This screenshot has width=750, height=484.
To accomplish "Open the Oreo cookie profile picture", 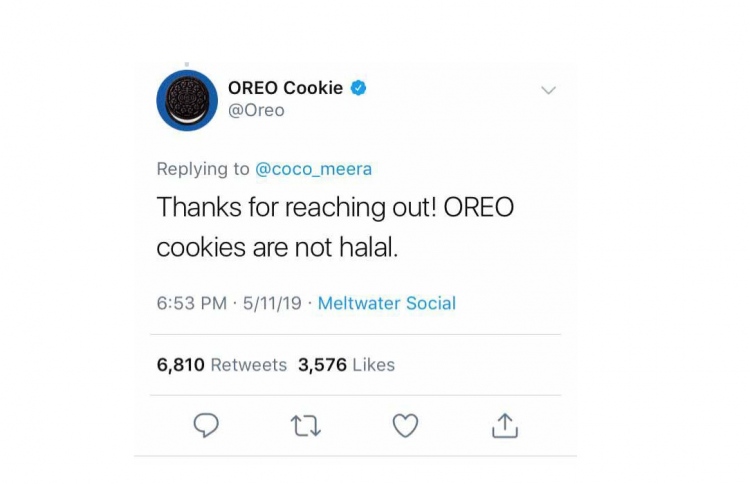I will pyautogui.click(x=187, y=100).
